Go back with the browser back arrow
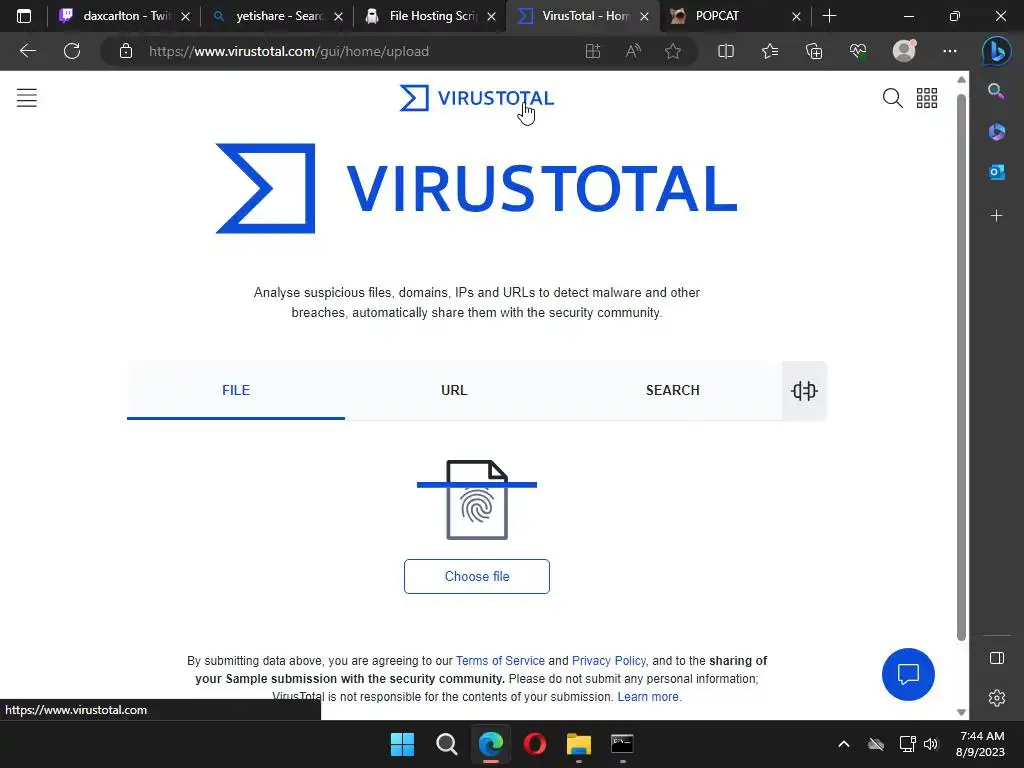Screen dimensions: 1024x768 tap(27, 51)
